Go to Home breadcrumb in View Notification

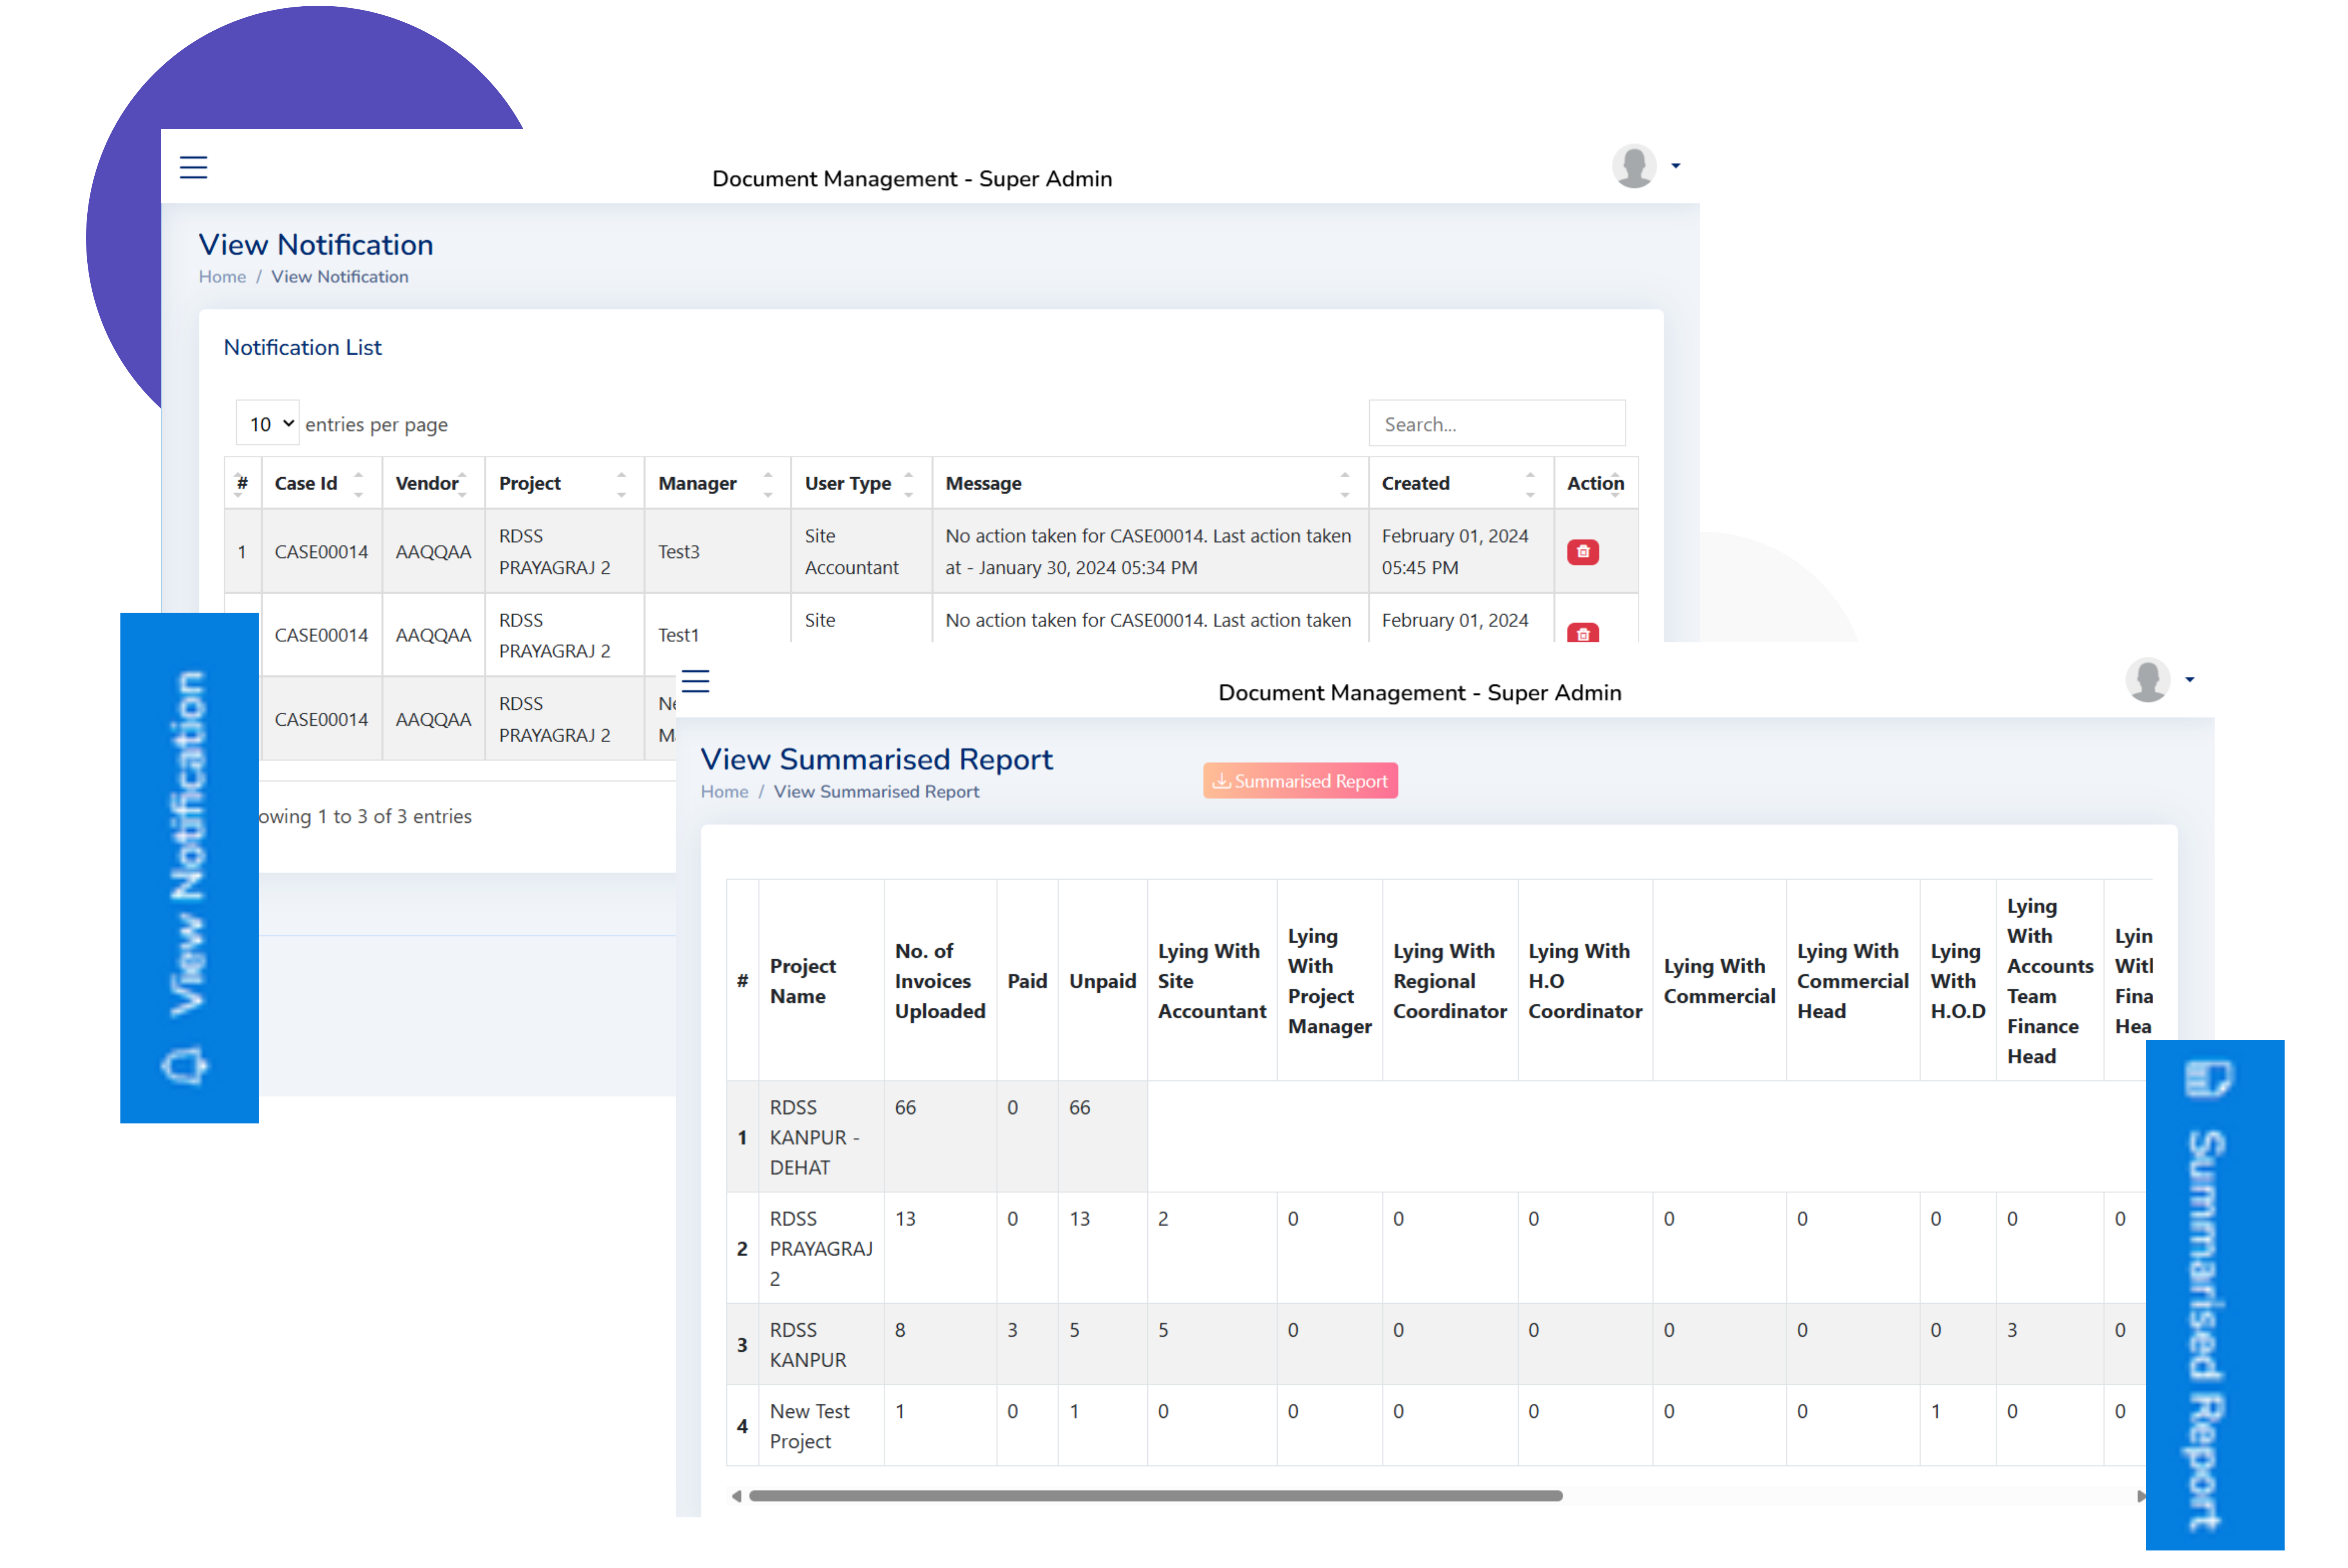coord(222,277)
